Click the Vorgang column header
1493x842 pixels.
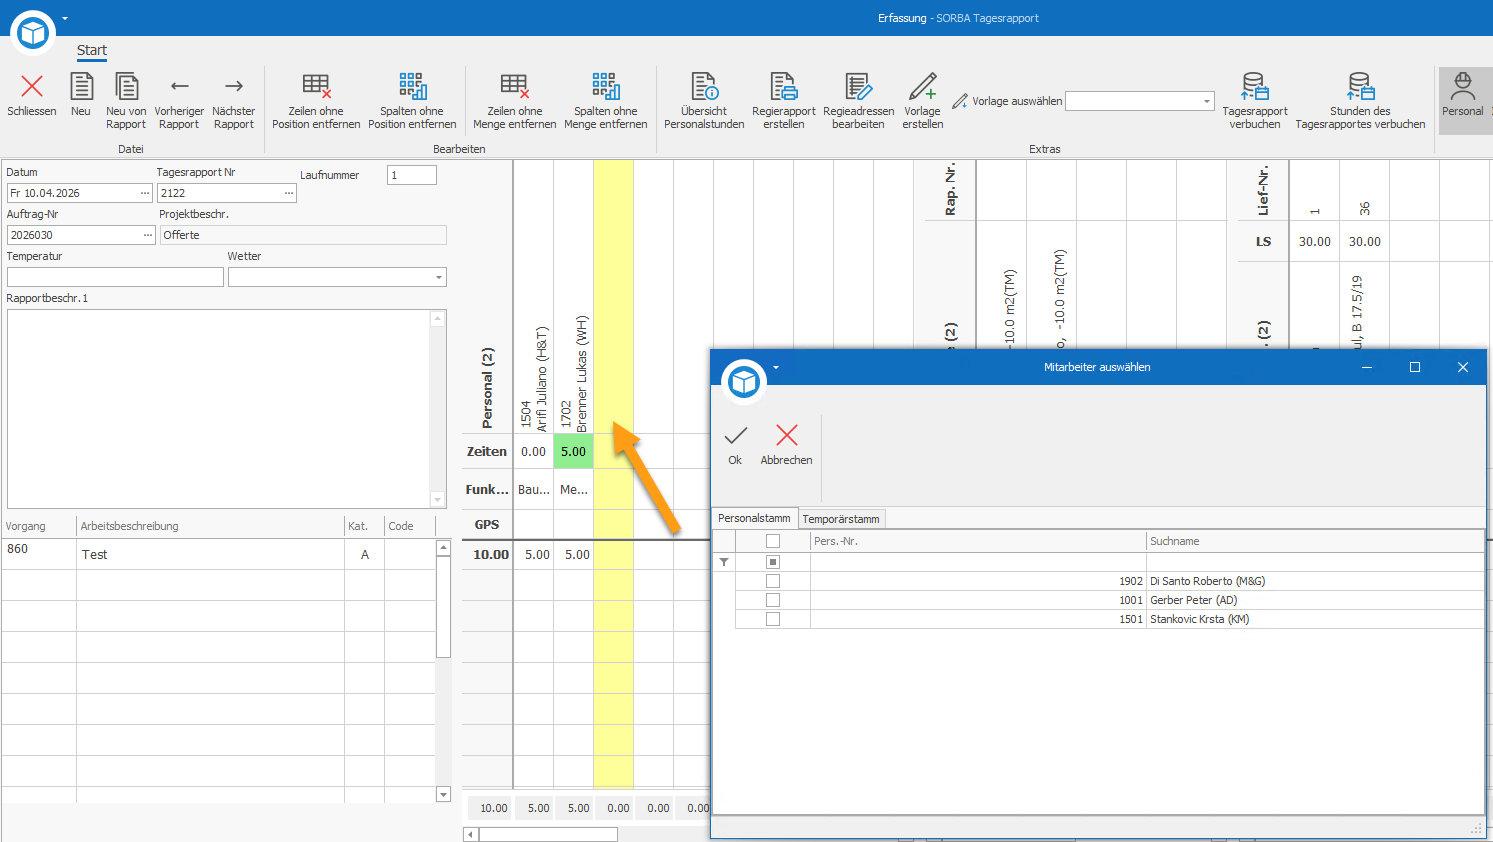[39, 526]
